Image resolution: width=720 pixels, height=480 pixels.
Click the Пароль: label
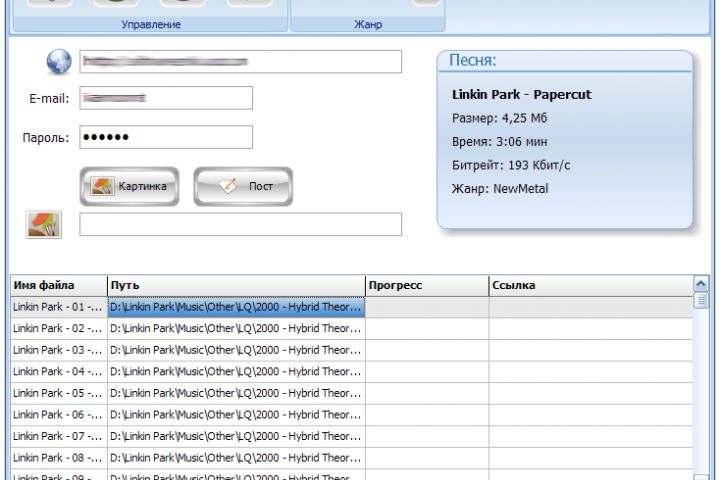click(x=46, y=137)
